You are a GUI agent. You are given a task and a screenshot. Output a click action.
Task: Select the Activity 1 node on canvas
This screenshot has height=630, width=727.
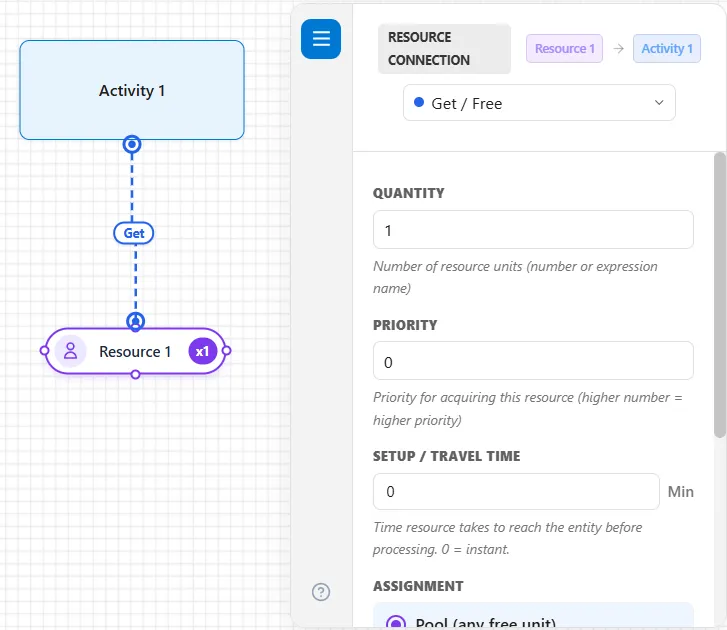(132, 90)
